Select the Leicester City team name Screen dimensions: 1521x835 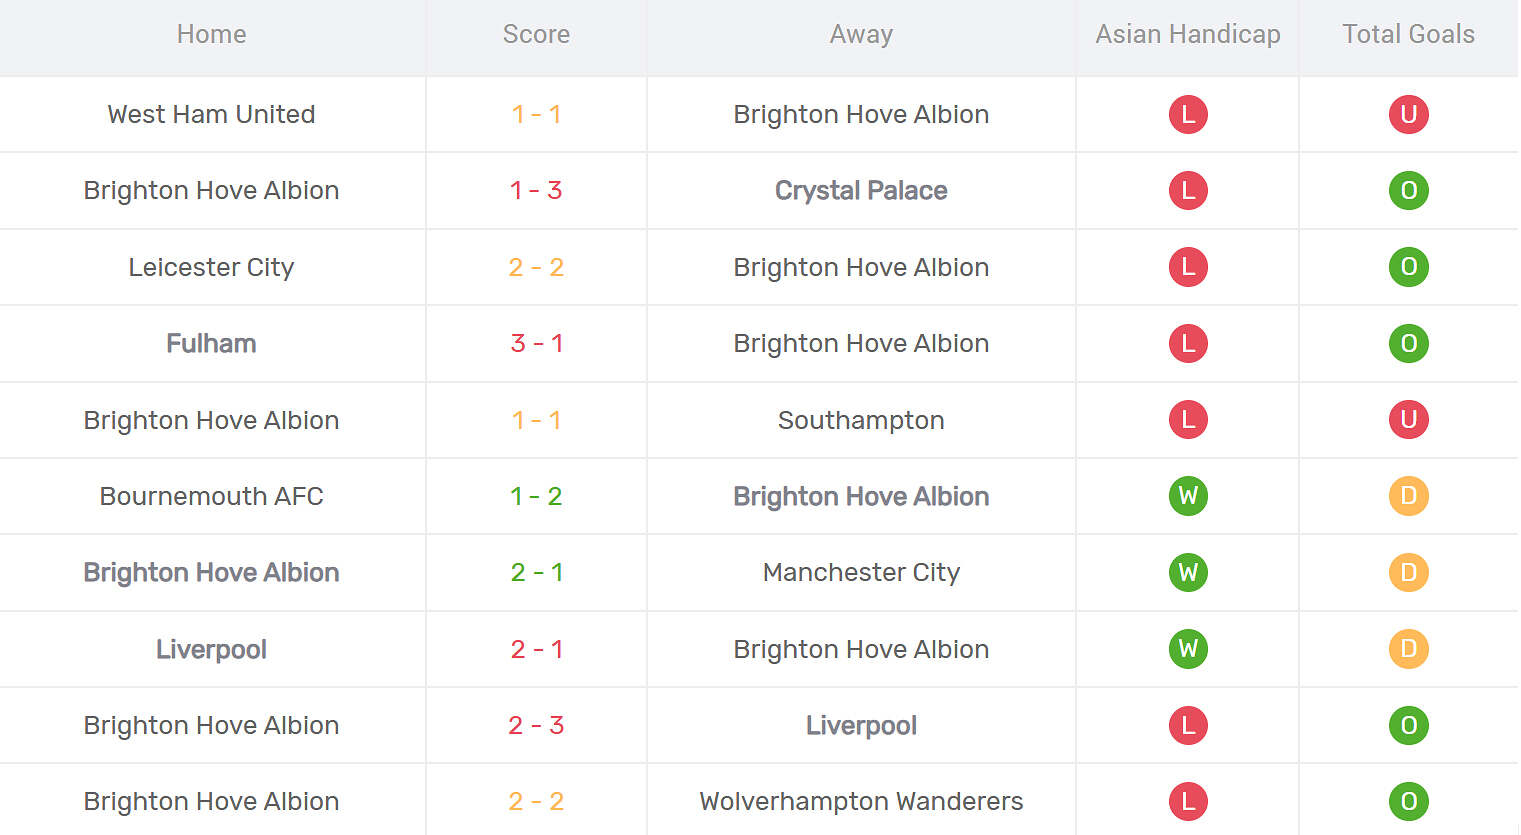pyautogui.click(x=211, y=267)
